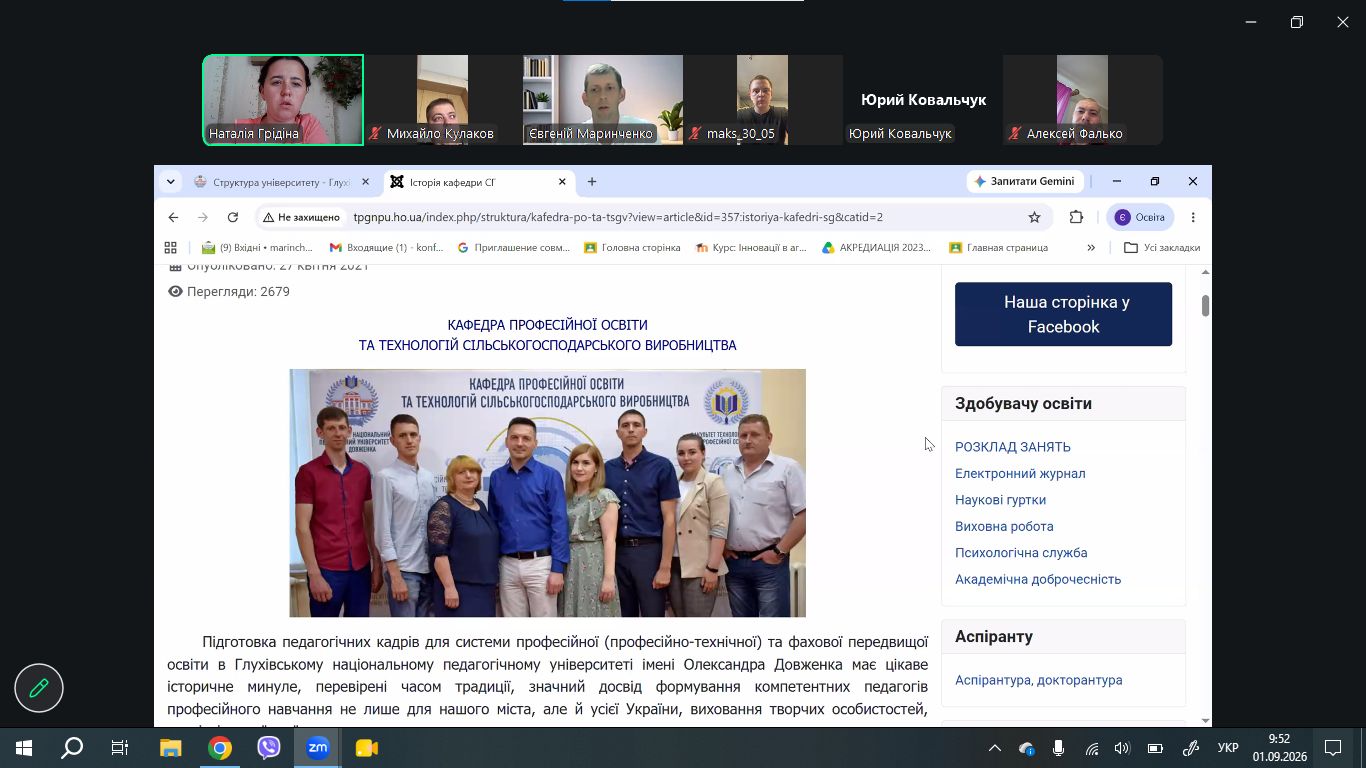Open Аспірантура, докторантура link

(x=1039, y=680)
